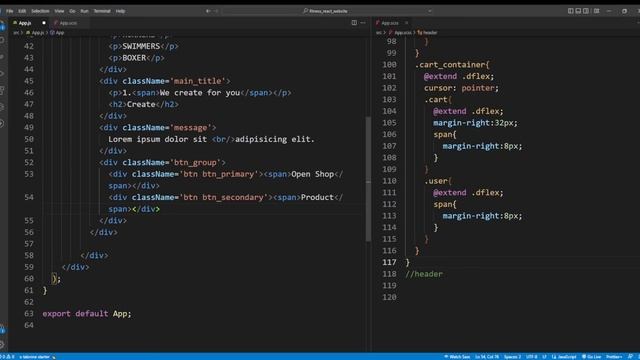Open the File menu
Viewport: 640px width, 360px height.
[10, 11]
